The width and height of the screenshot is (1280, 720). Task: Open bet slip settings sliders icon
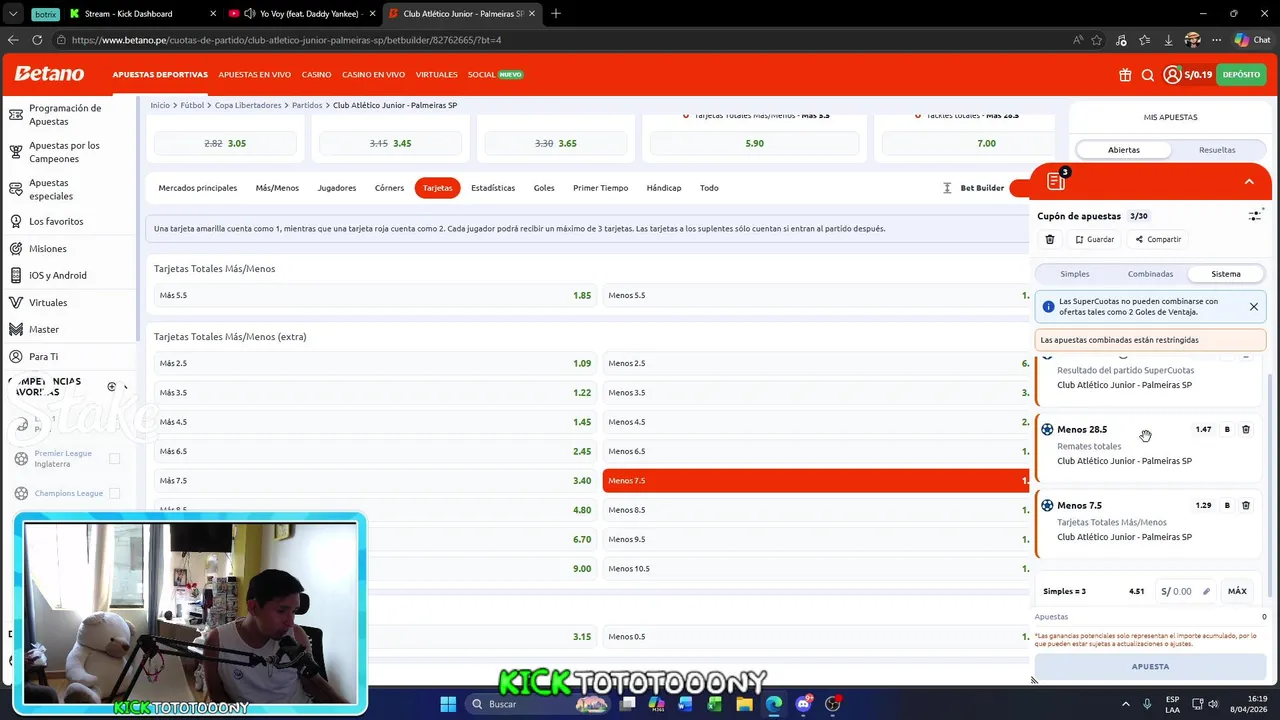(x=1255, y=215)
